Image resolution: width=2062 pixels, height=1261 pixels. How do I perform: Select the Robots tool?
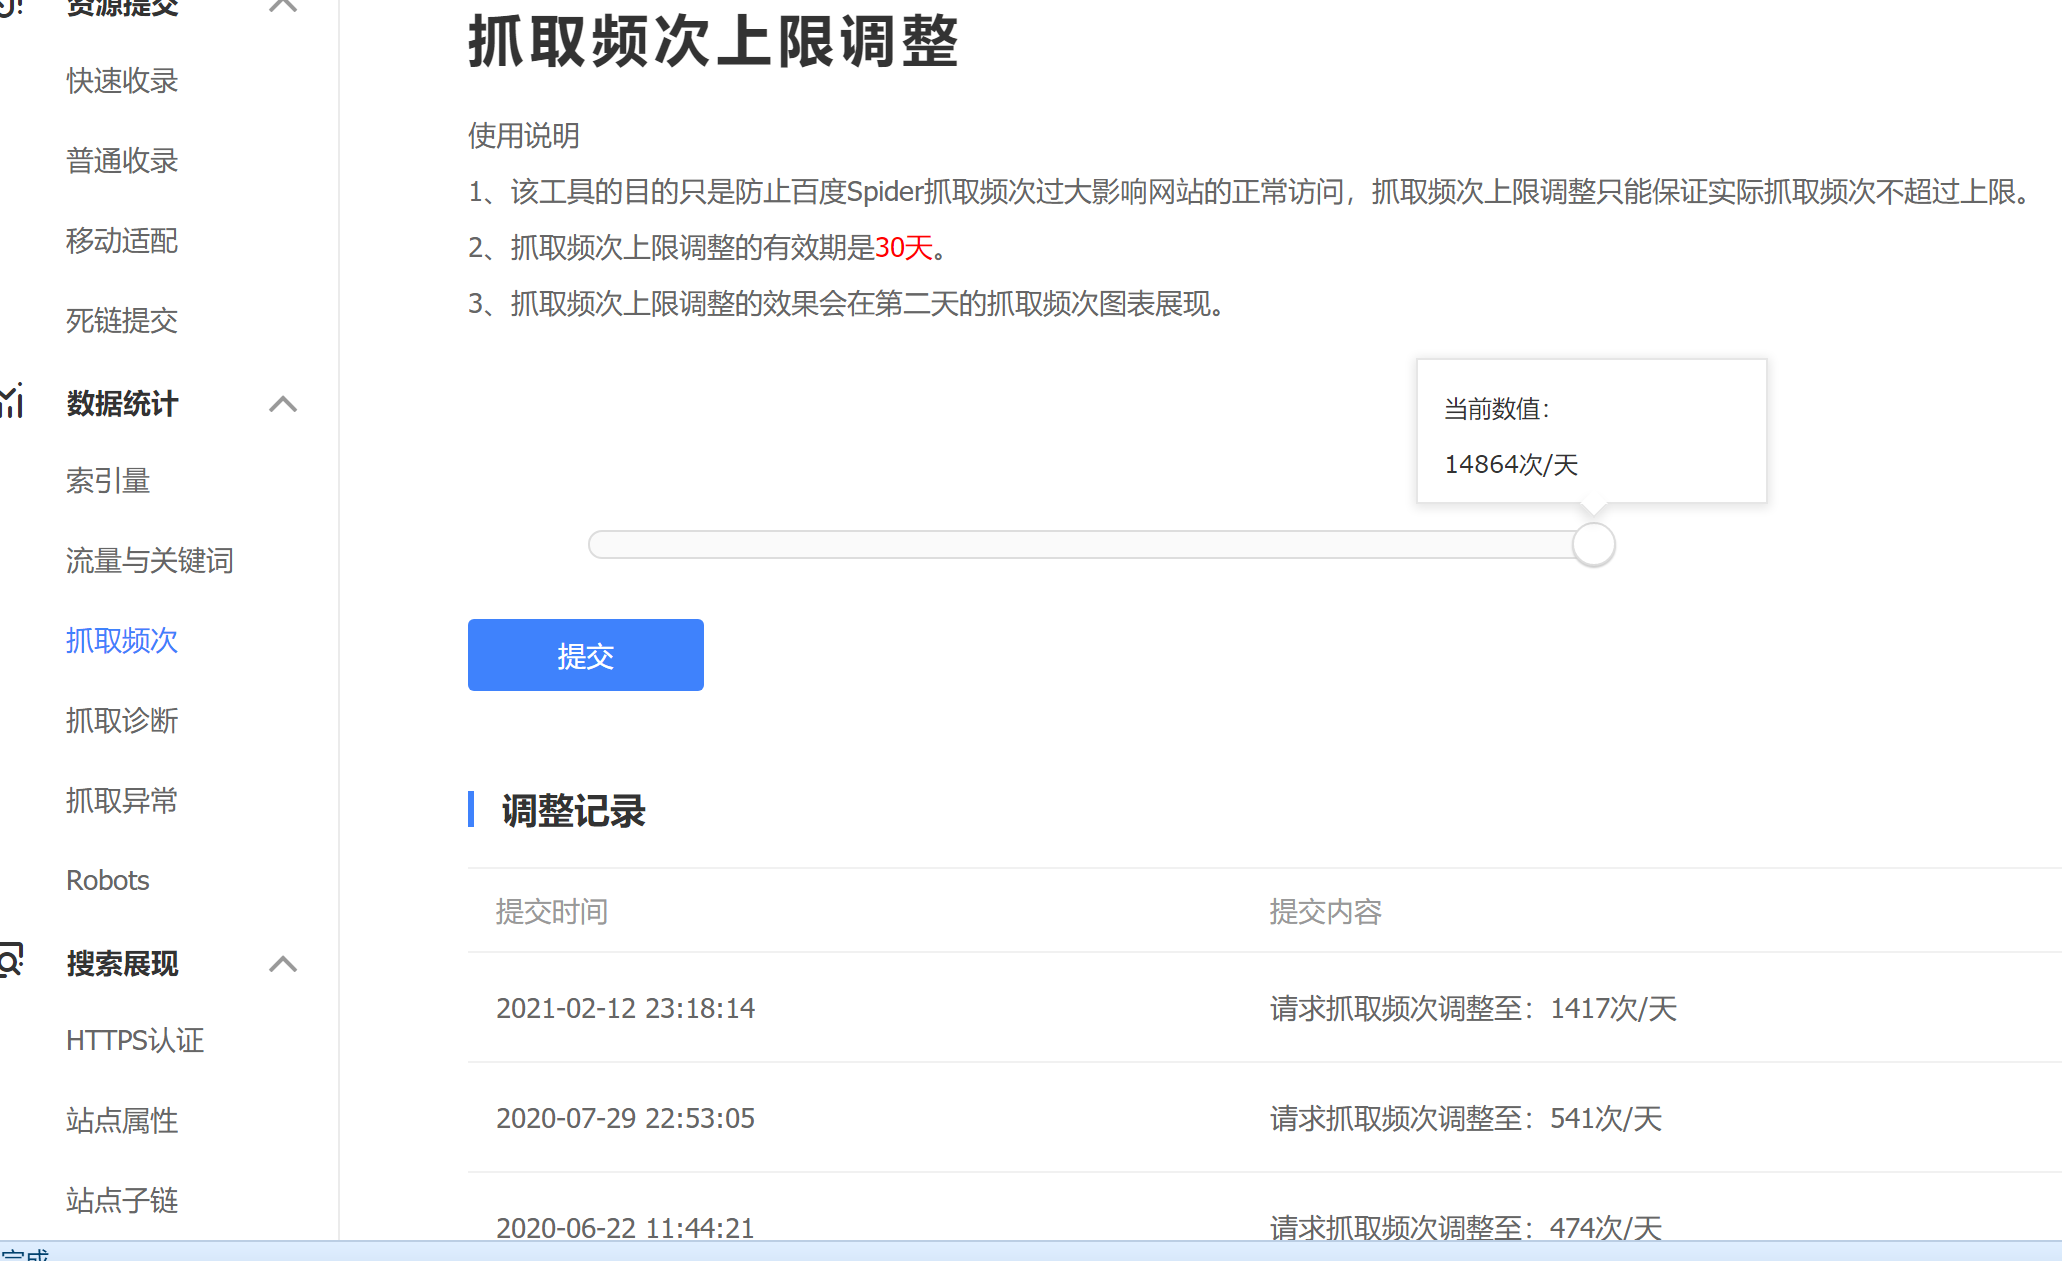pyautogui.click(x=106, y=880)
